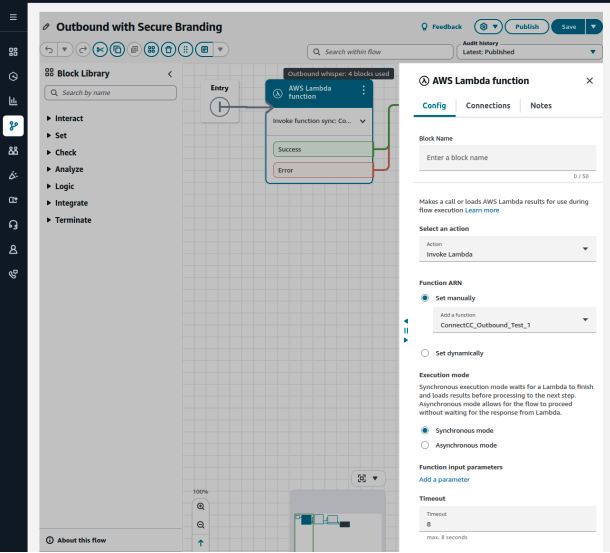The image size is (610, 553).
Task: Open the Feedback link
Action: [442, 27]
